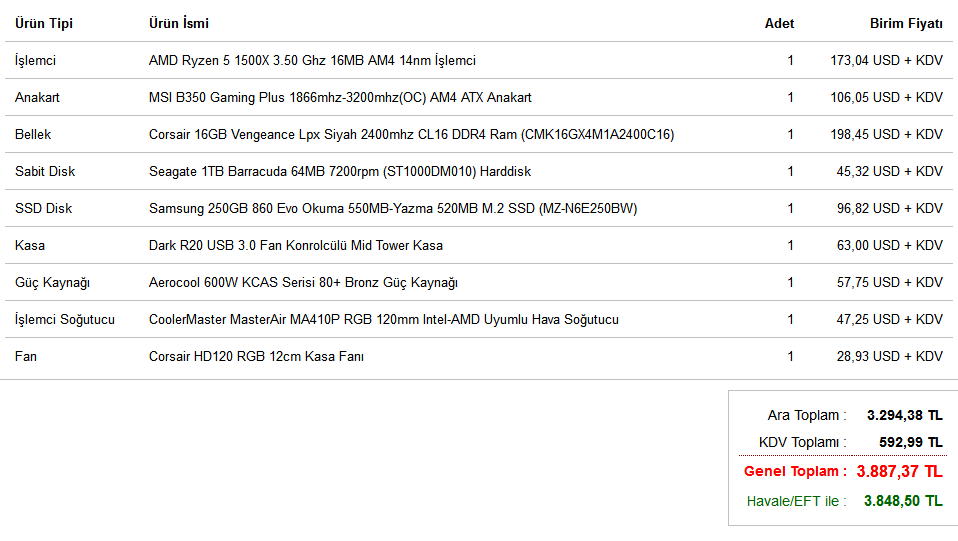The width and height of the screenshot is (958, 541).
Task: Click the KDV Toplamı label
Action: [802, 442]
